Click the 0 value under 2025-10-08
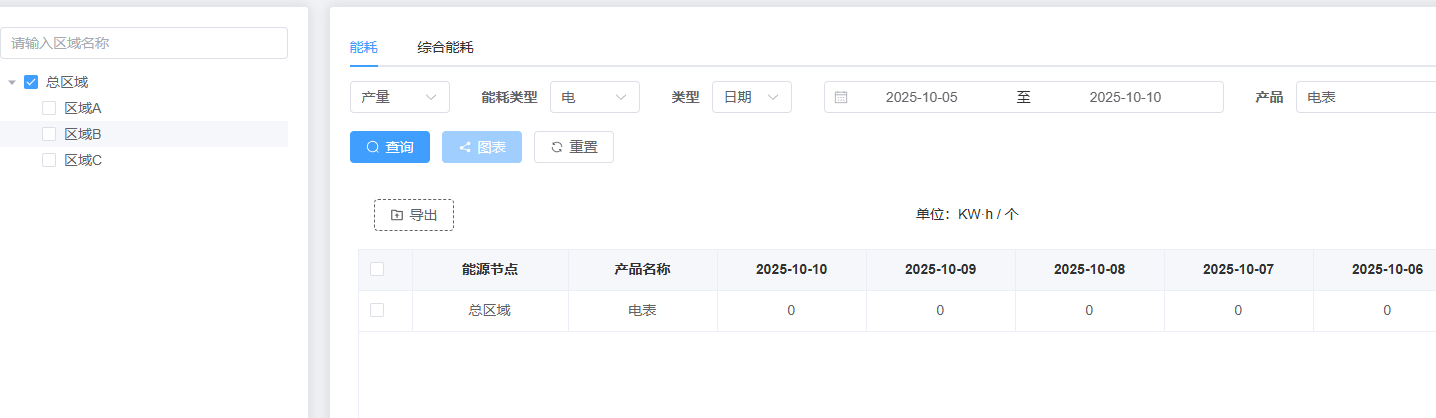The width and height of the screenshot is (1436, 418). pos(1089,310)
